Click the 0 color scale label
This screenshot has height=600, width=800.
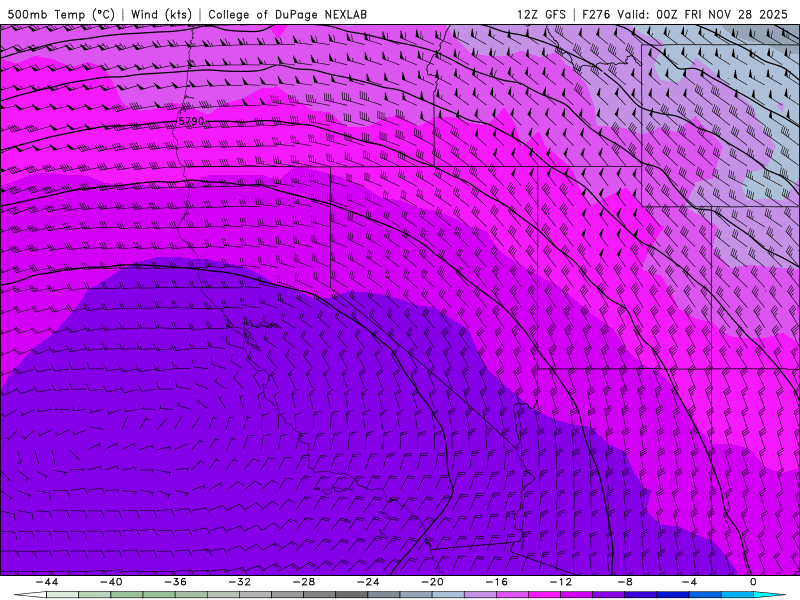pos(754,582)
